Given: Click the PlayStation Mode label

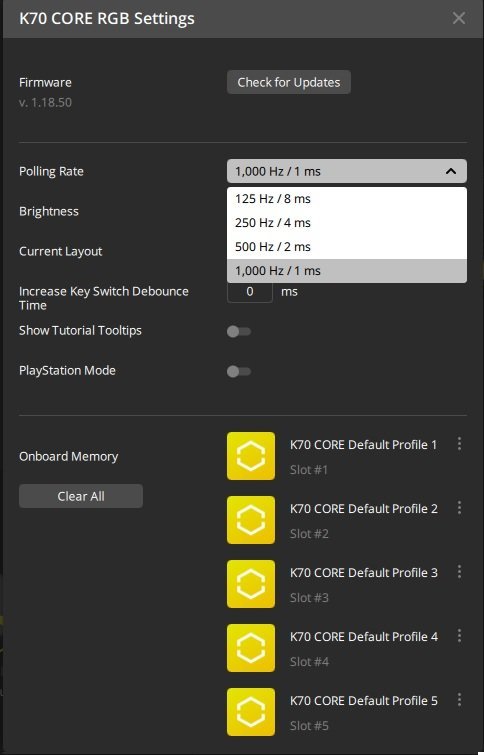Looking at the screenshot, I should (x=67, y=371).
